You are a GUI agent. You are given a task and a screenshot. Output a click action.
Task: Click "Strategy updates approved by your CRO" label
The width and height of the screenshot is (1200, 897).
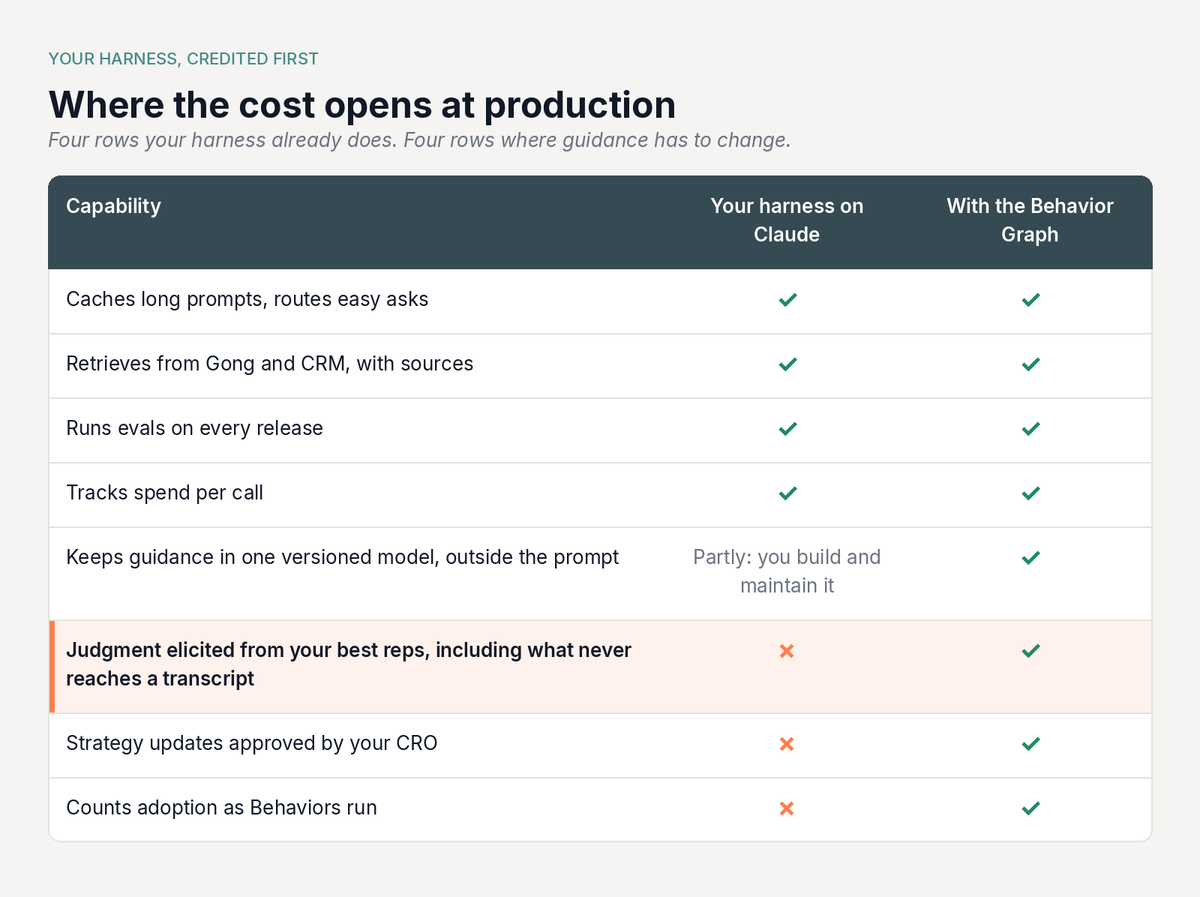[x=252, y=744]
